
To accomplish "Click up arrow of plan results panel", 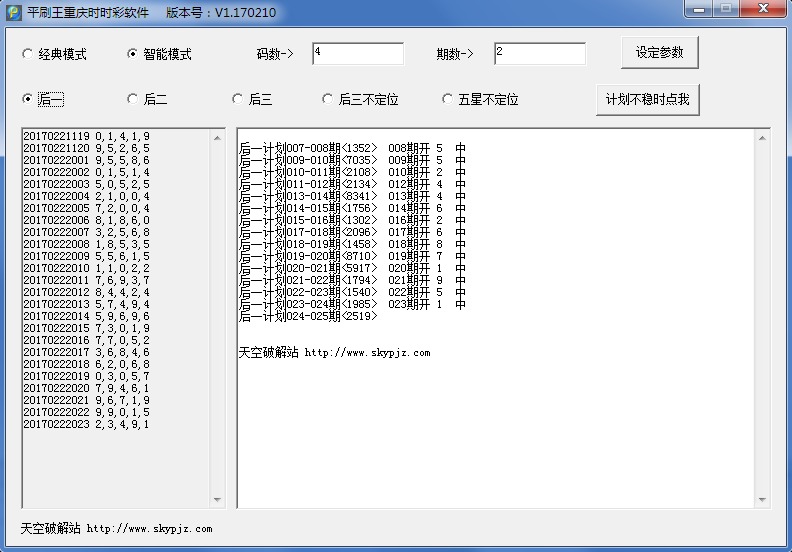I will pos(764,137).
